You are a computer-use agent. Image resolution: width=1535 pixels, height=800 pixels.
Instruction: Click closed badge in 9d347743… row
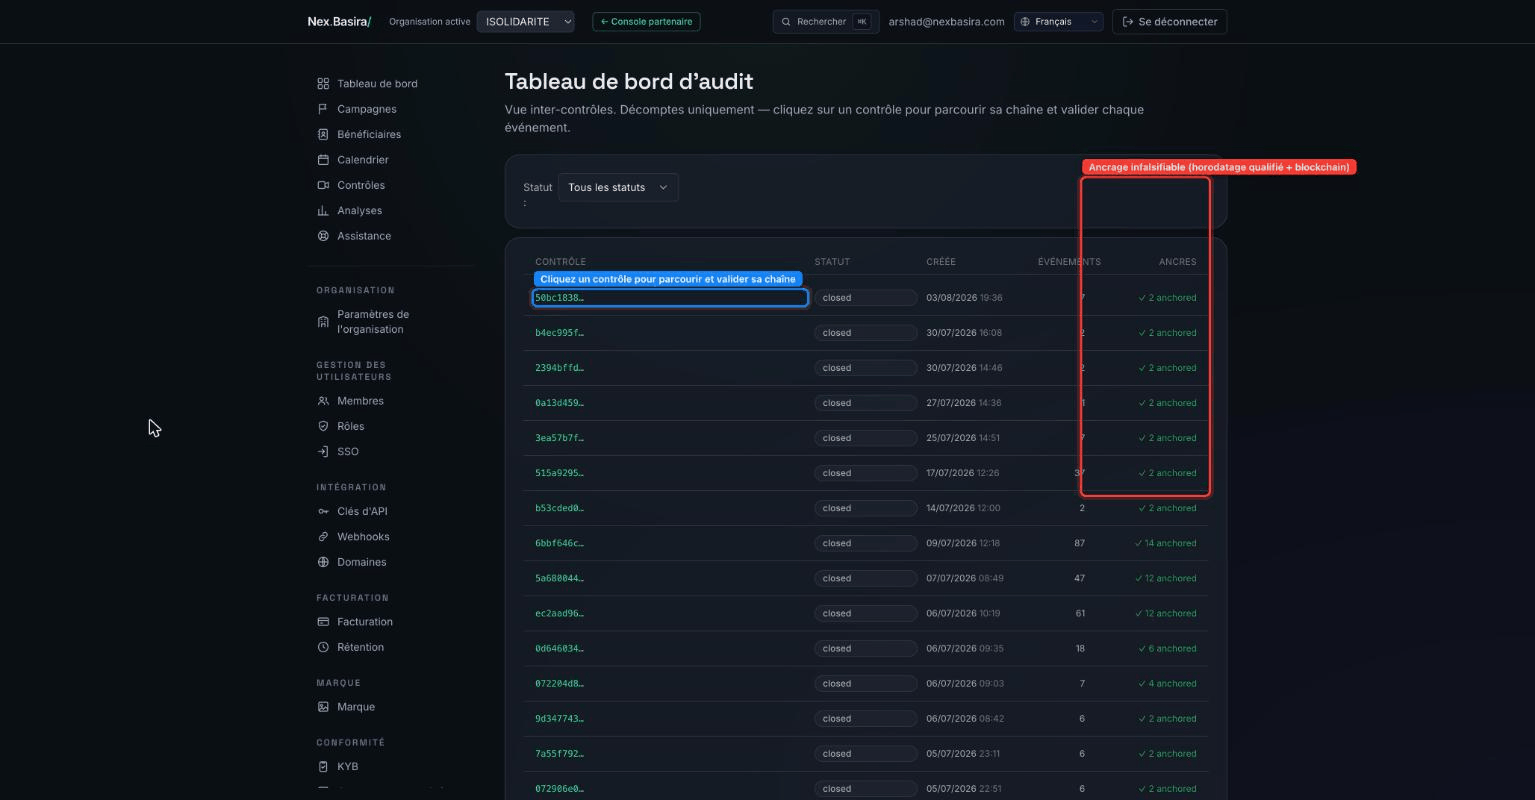(x=865, y=719)
